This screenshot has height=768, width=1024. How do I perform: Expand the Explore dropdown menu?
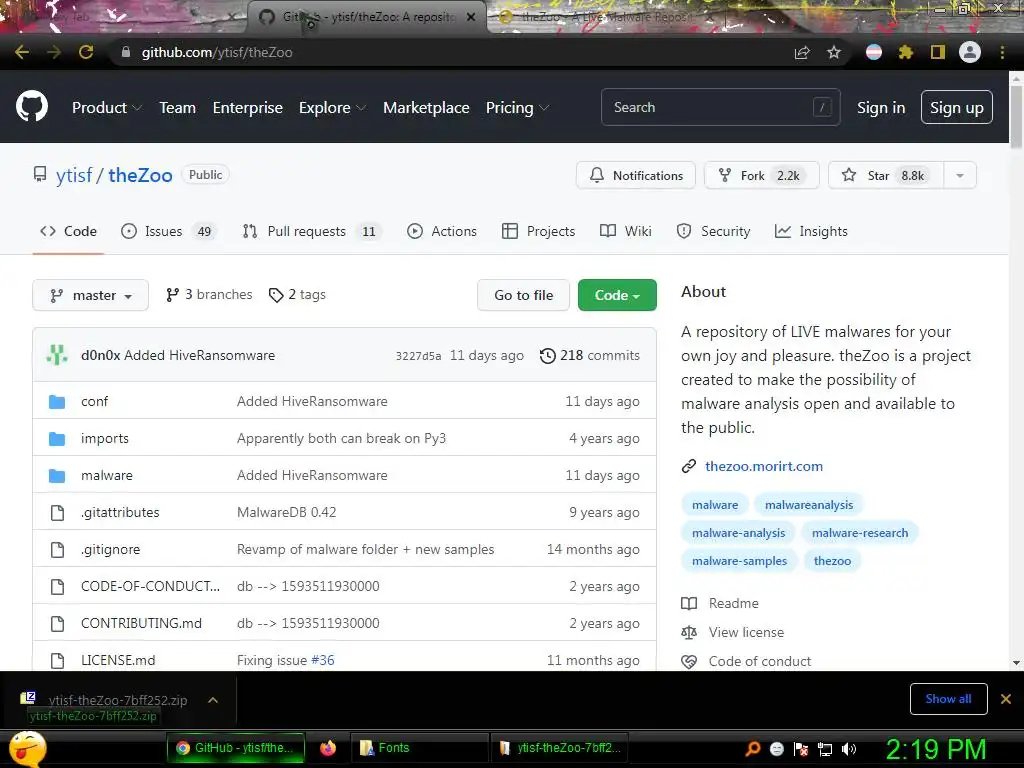tap(332, 107)
